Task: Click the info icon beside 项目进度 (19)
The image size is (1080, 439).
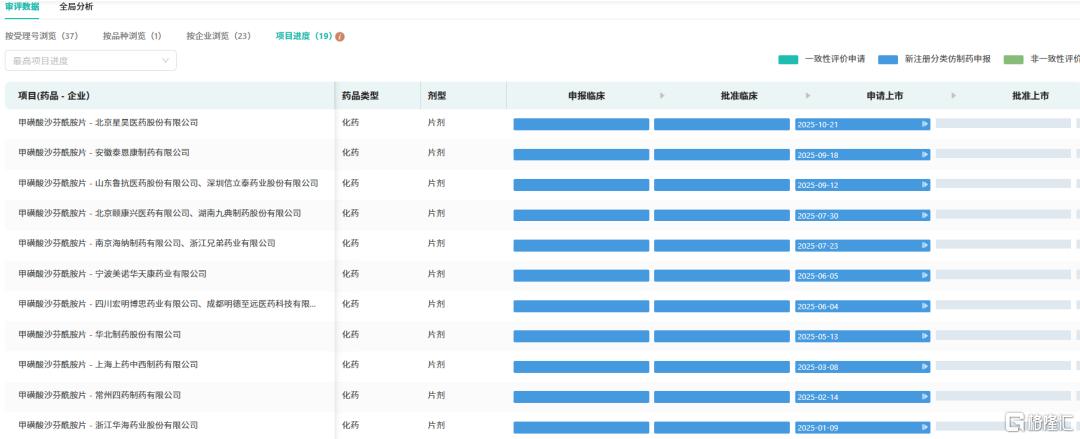Action: click(x=340, y=37)
